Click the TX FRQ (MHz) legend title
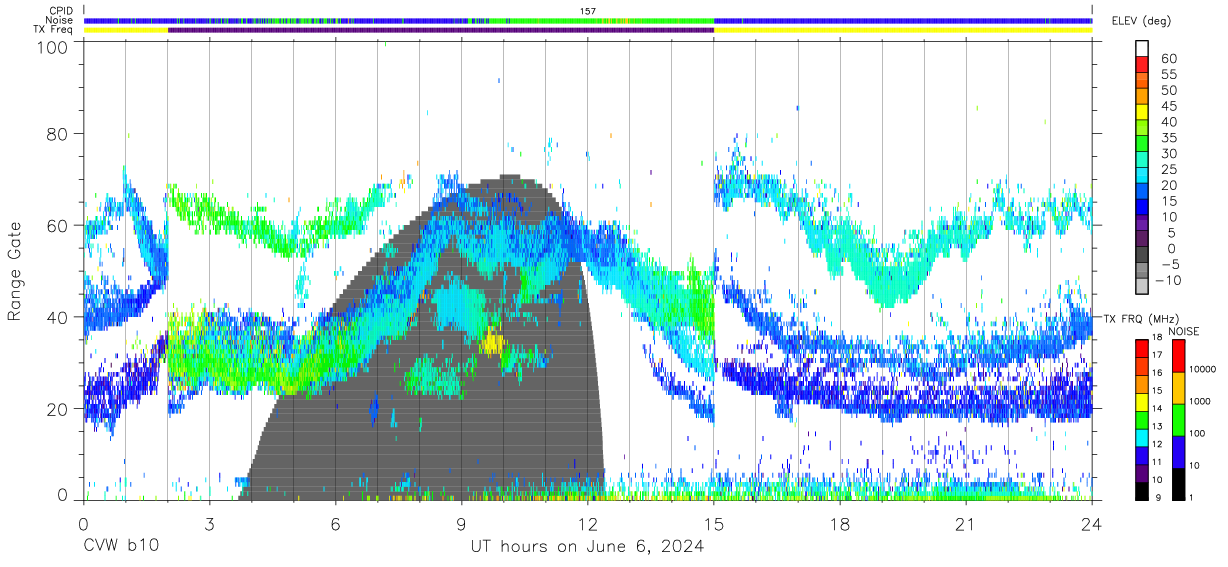 pos(1143,318)
